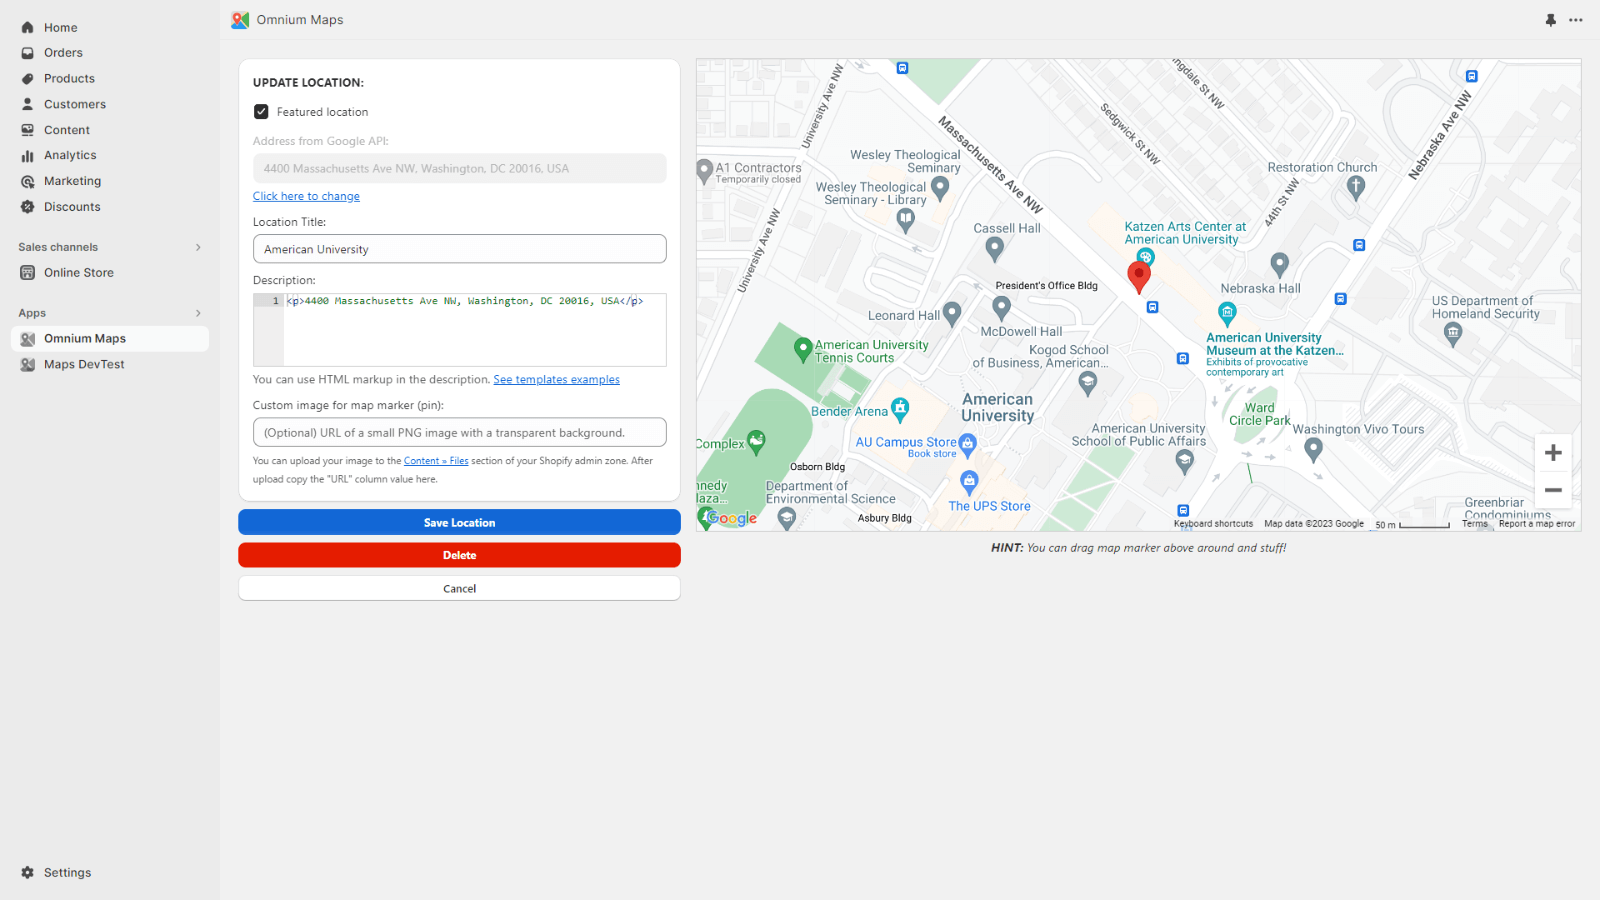Open the Online Store channel
The image size is (1600, 900).
point(78,272)
